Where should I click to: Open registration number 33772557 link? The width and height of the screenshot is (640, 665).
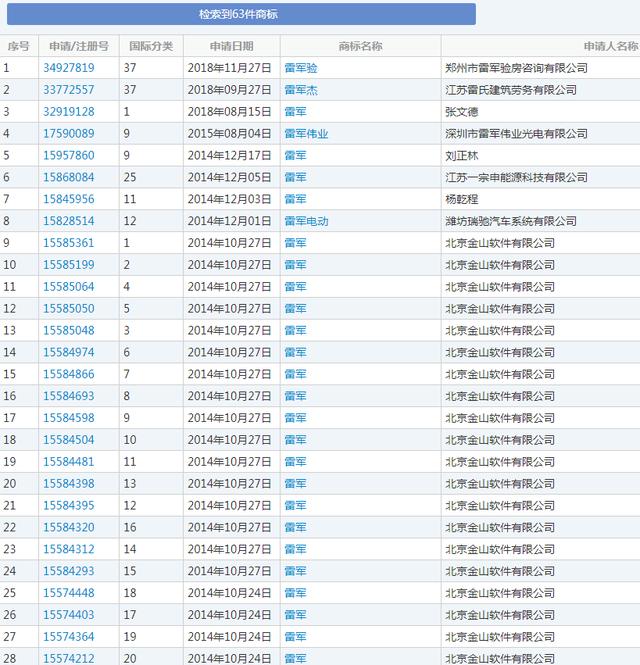tap(69, 90)
